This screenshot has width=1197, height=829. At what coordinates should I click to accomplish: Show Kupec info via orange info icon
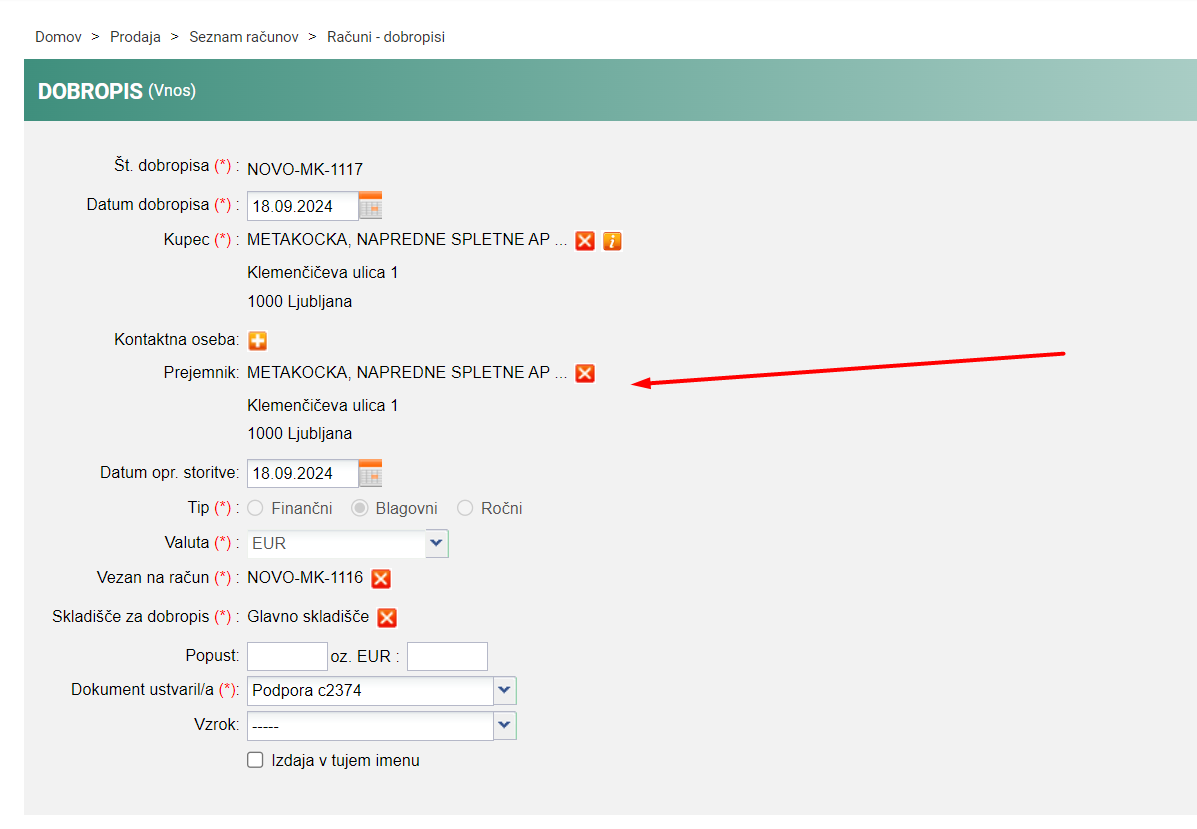(x=612, y=241)
